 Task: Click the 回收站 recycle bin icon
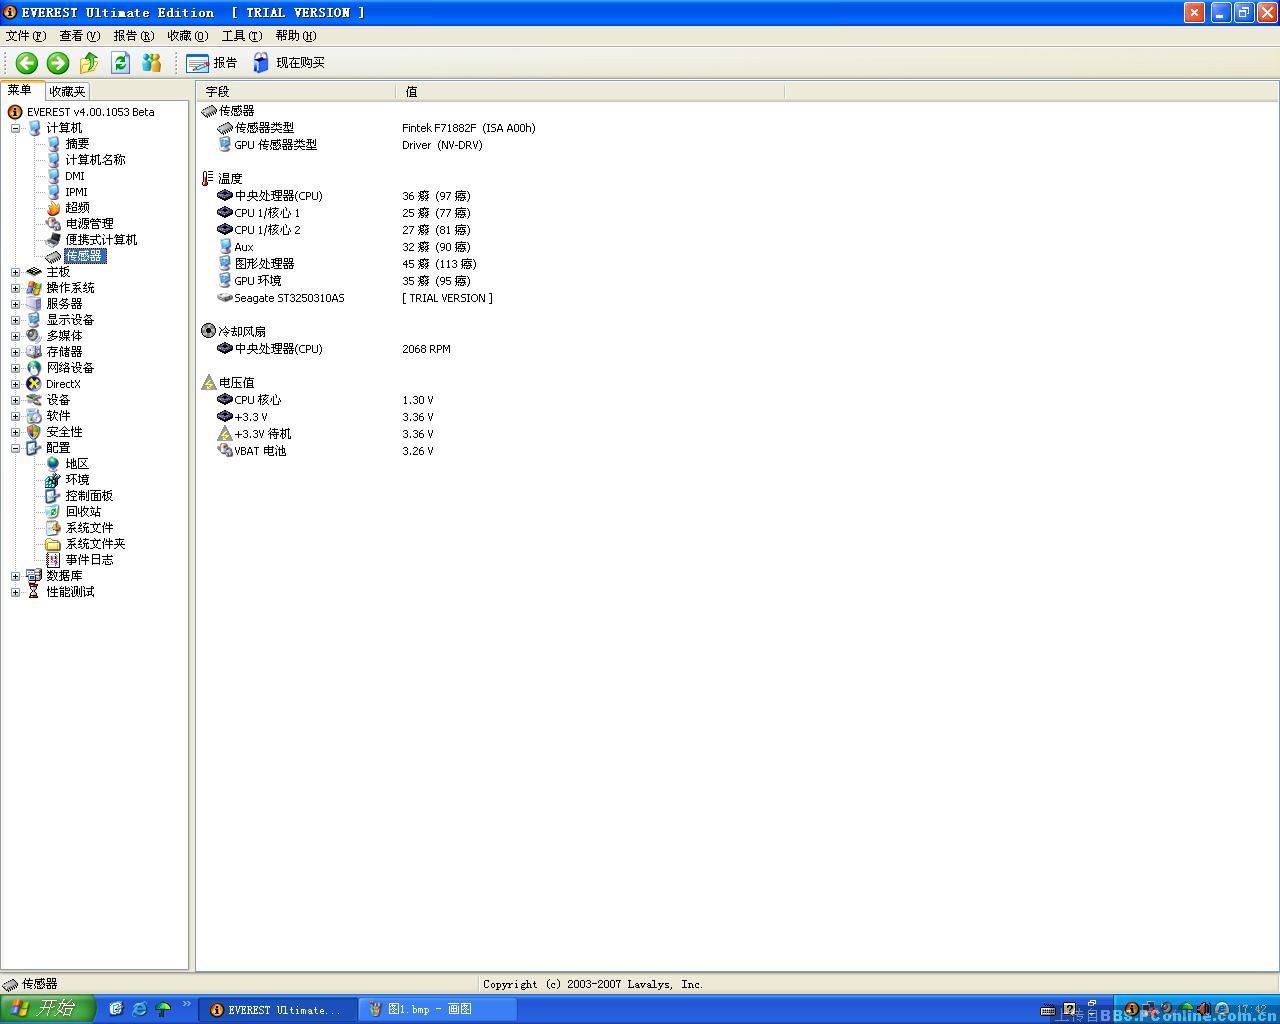[x=53, y=512]
